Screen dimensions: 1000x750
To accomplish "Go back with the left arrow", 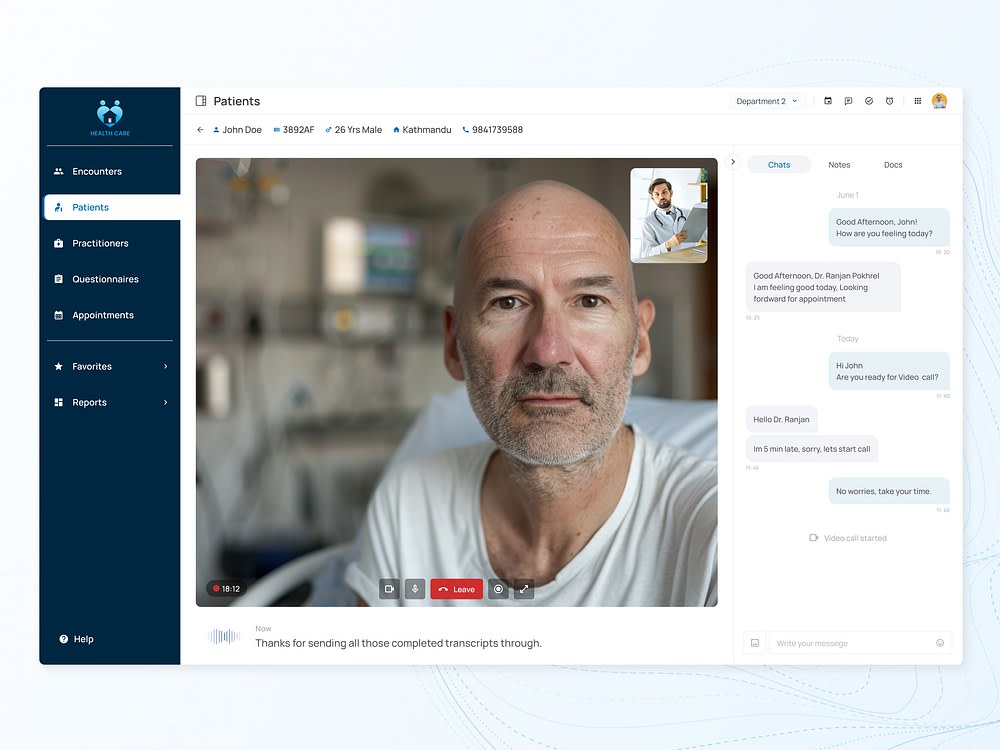I will click(200, 129).
